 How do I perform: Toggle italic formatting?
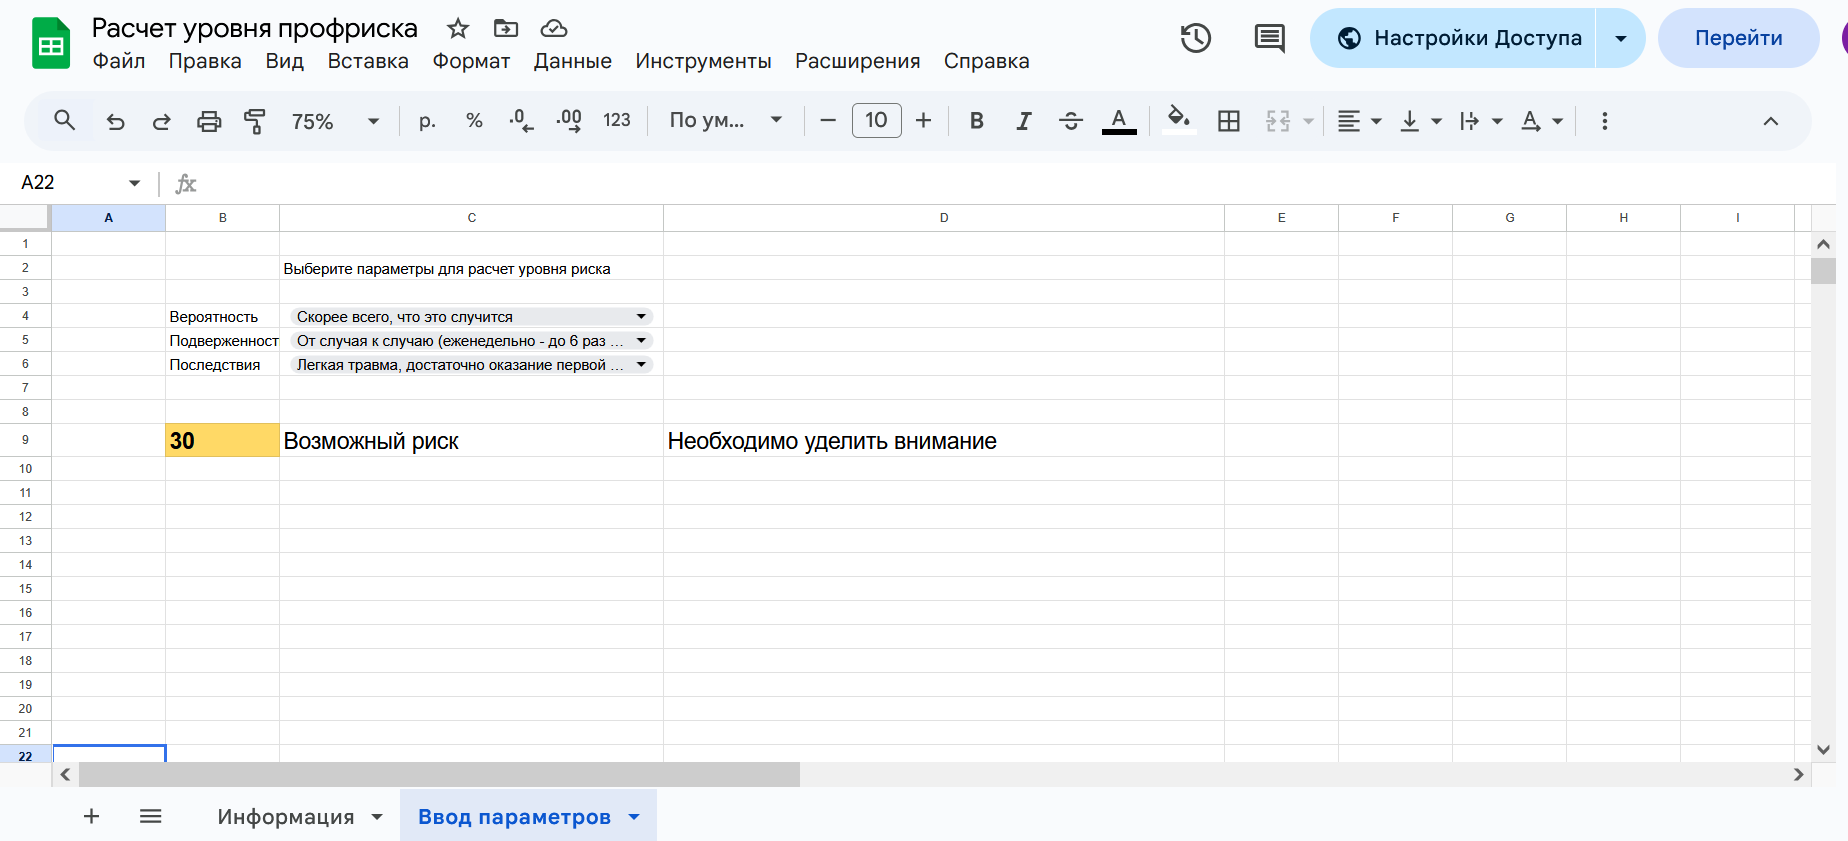coord(1023,122)
